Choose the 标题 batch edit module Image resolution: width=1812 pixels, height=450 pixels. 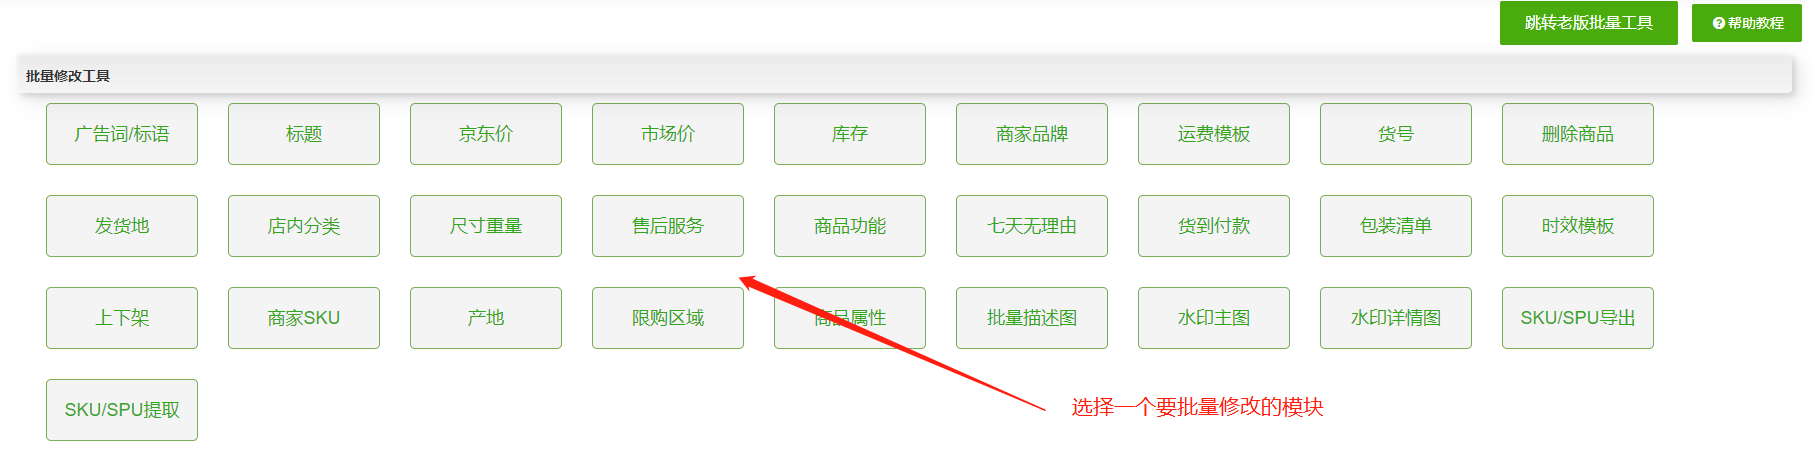304,134
